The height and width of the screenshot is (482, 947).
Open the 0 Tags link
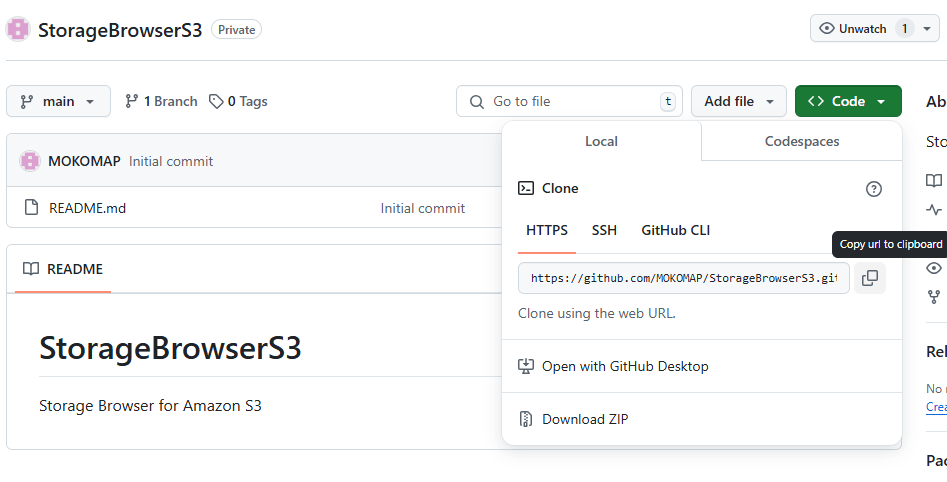238,101
